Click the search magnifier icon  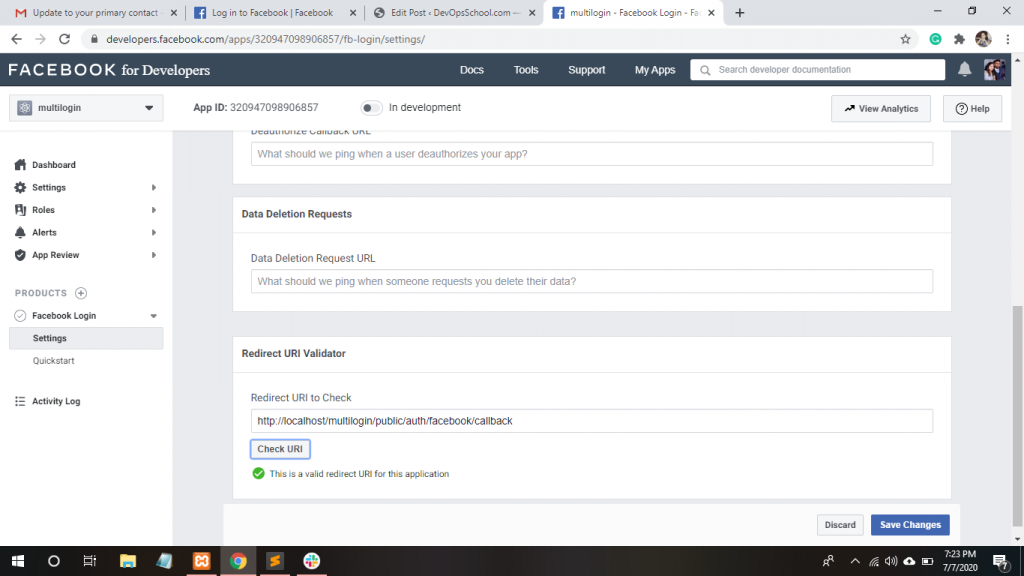pyautogui.click(x=705, y=70)
